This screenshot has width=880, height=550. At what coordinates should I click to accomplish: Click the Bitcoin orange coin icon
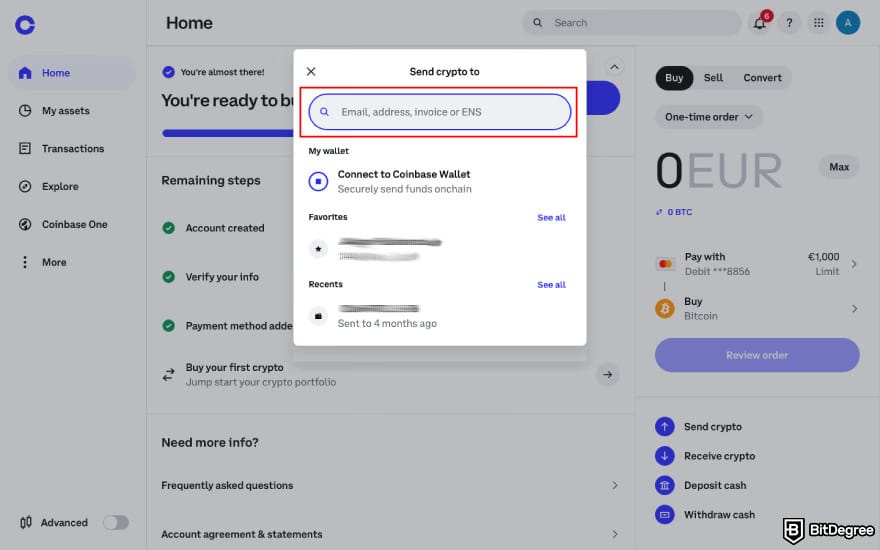tap(664, 309)
